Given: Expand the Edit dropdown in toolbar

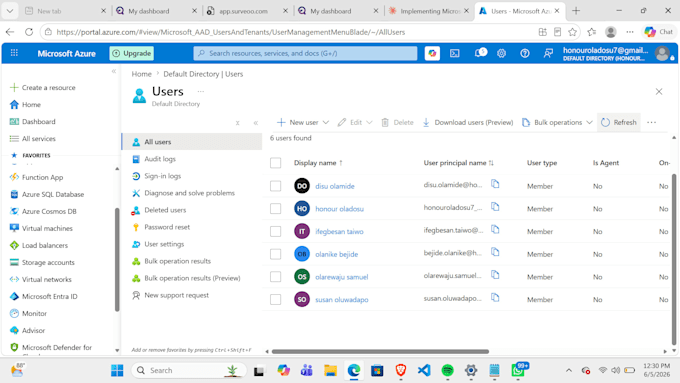Looking at the screenshot, I should tap(369, 122).
